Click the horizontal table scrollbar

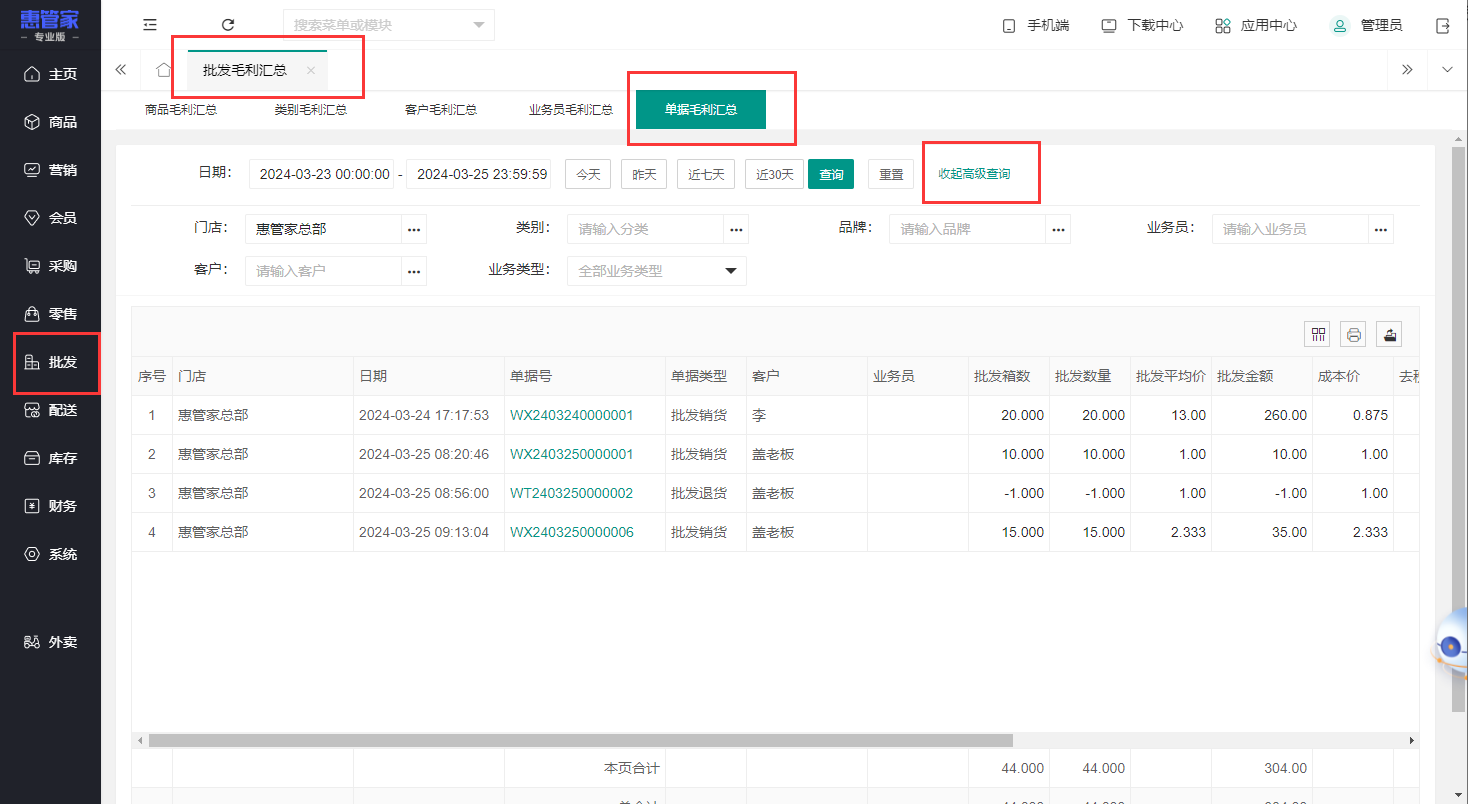[x=580, y=741]
